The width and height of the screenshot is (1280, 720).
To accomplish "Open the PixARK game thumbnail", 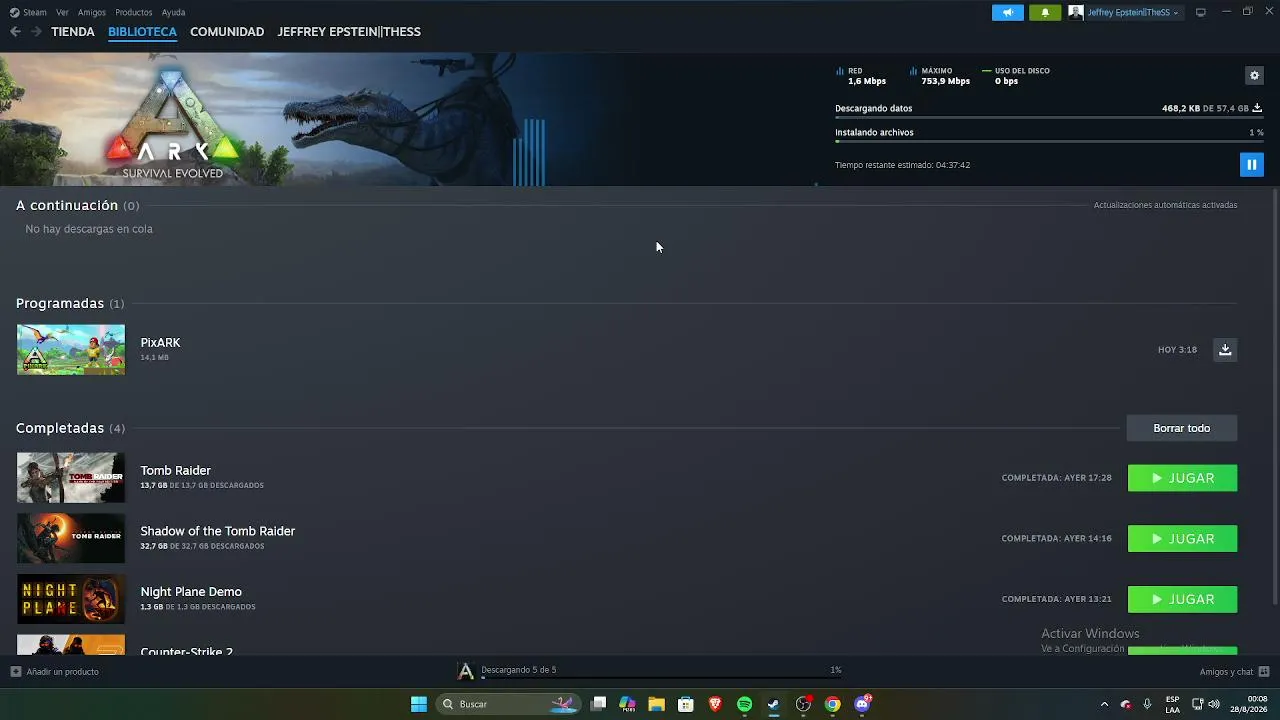I will click(71, 349).
